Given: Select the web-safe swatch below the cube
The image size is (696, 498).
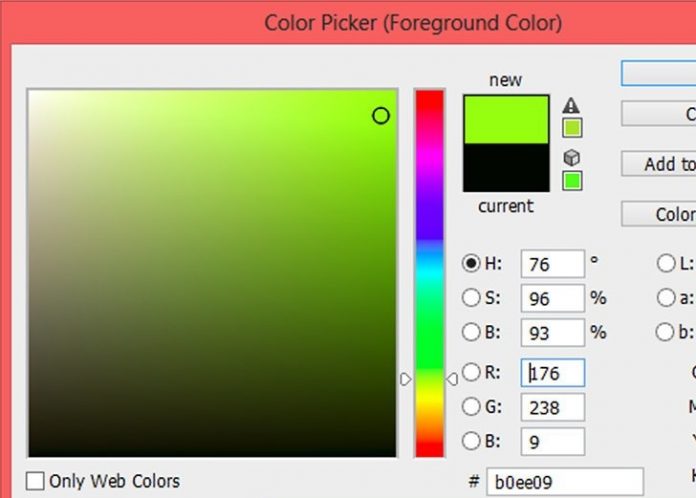Looking at the screenshot, I should pyautogui.click(x=571, y=181).
